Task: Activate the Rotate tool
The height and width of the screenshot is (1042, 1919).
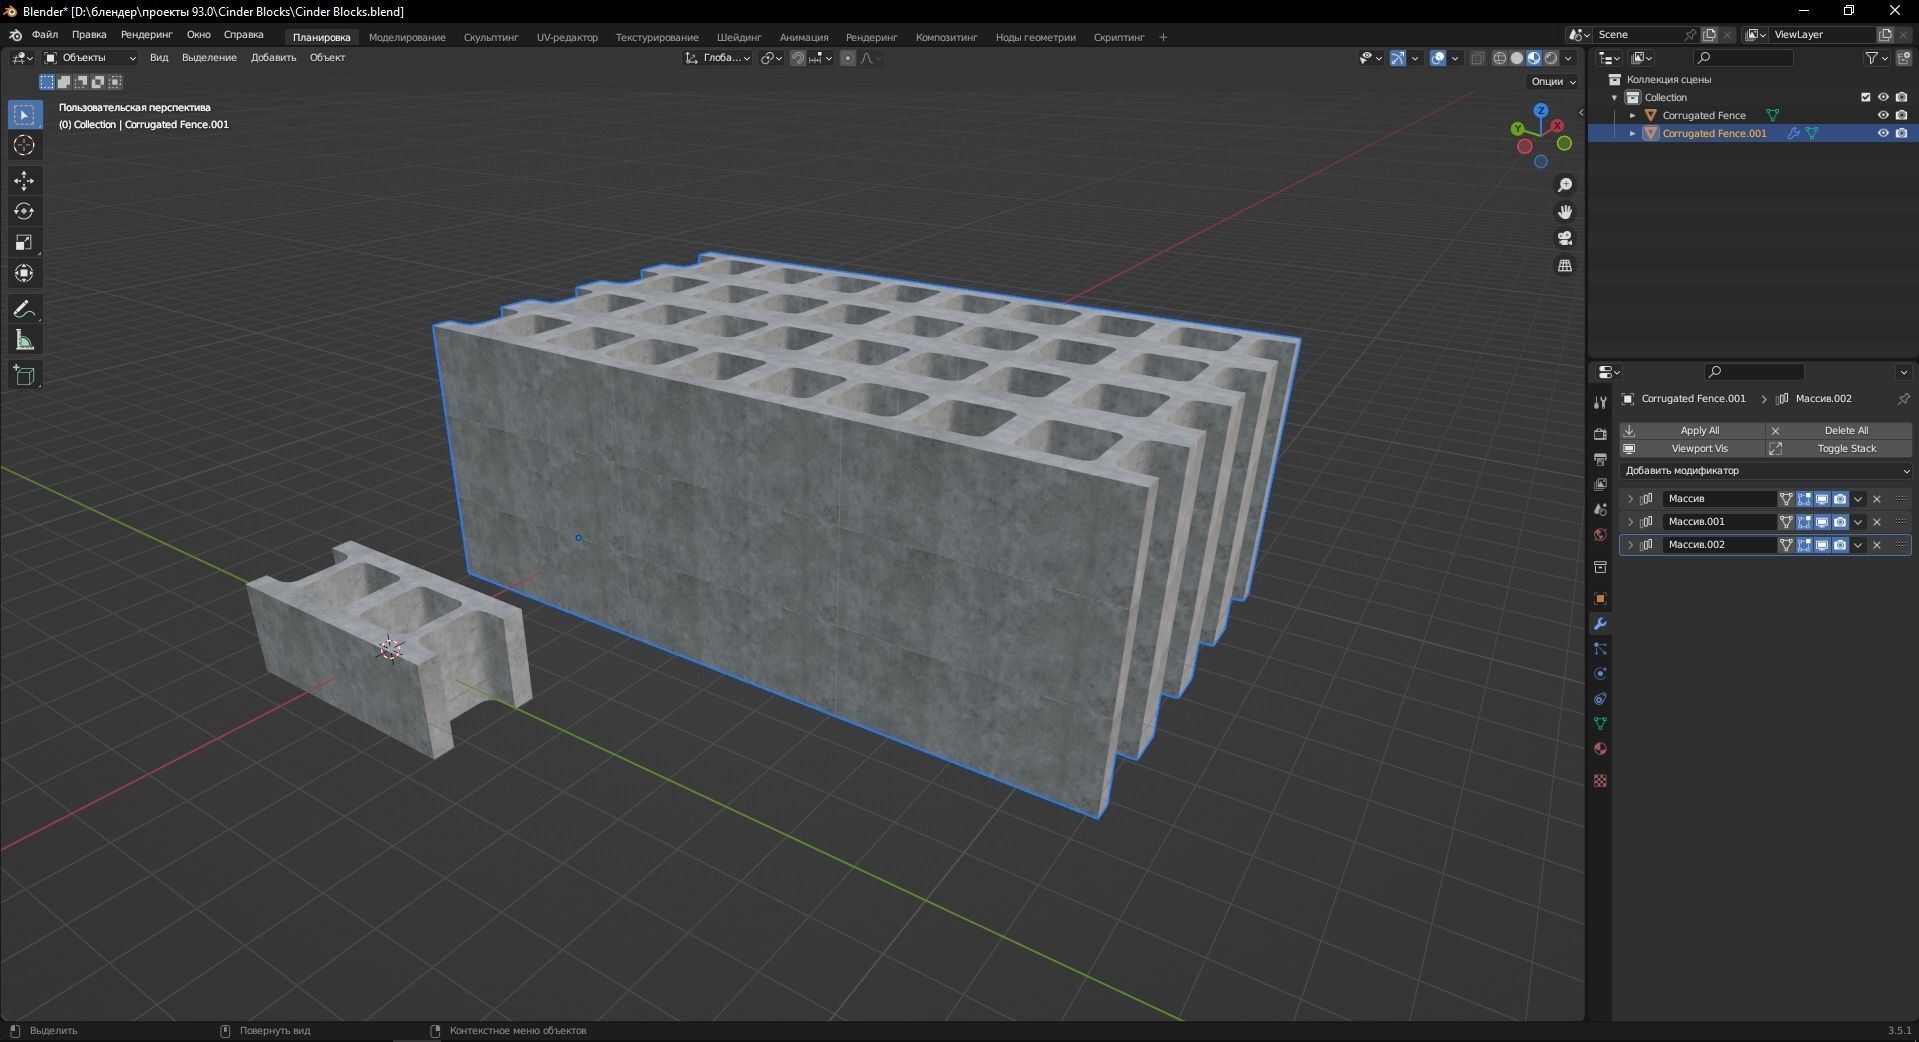Action: (x=24, y=212)
